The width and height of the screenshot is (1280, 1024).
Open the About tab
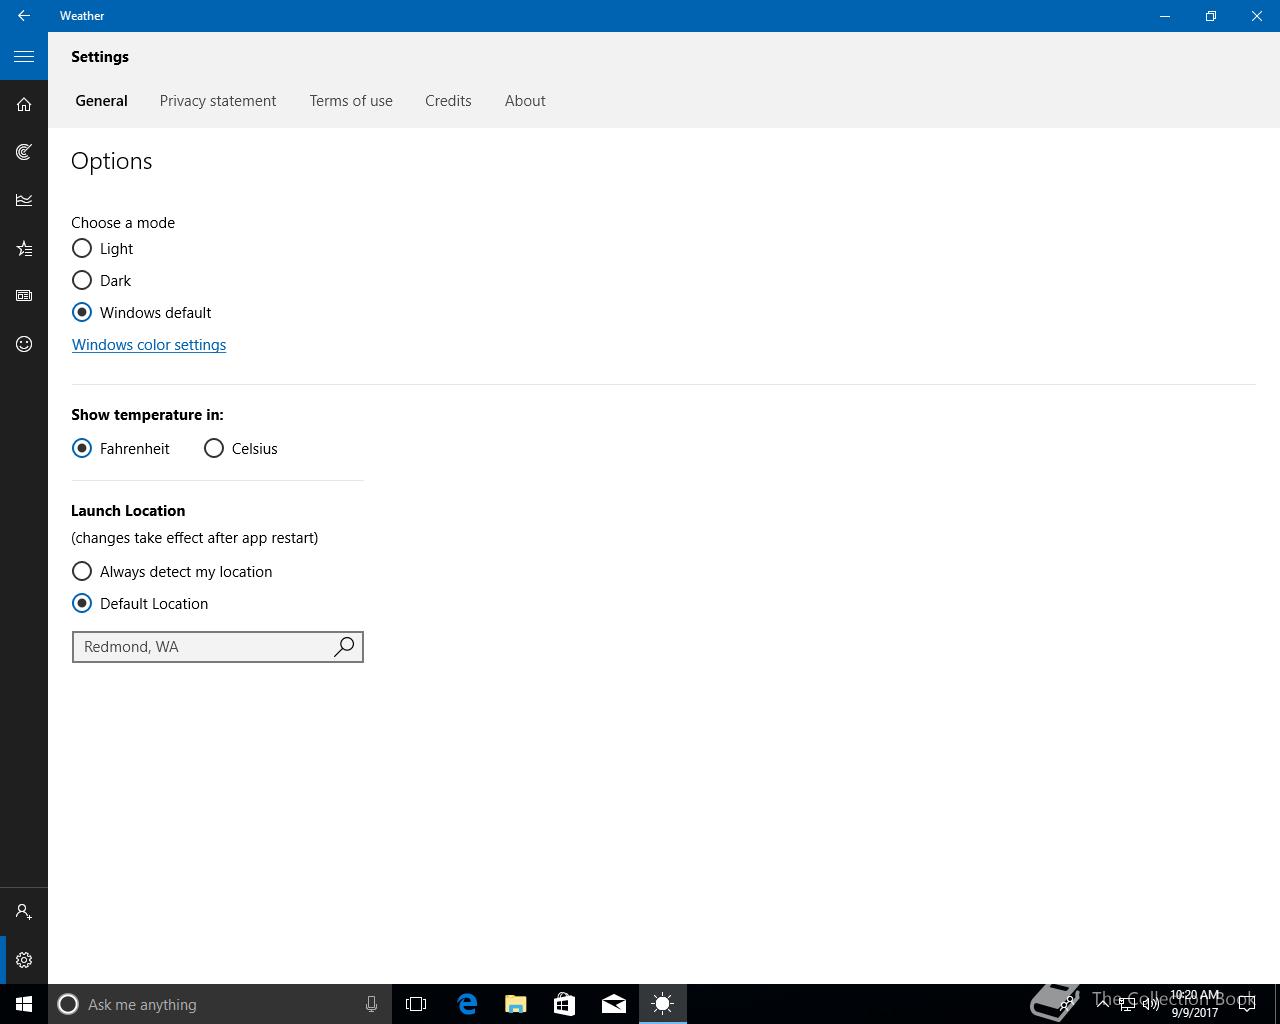coord(525,101)
